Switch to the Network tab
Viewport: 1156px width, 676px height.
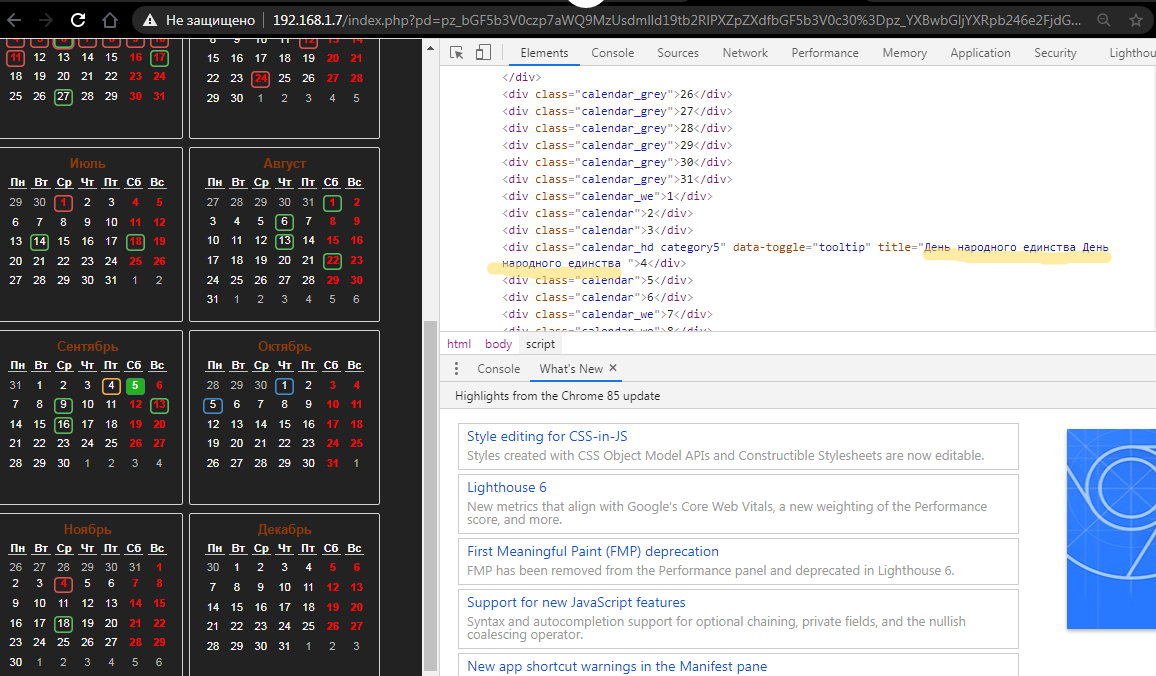pyautogui.click(x=745, y=53)
